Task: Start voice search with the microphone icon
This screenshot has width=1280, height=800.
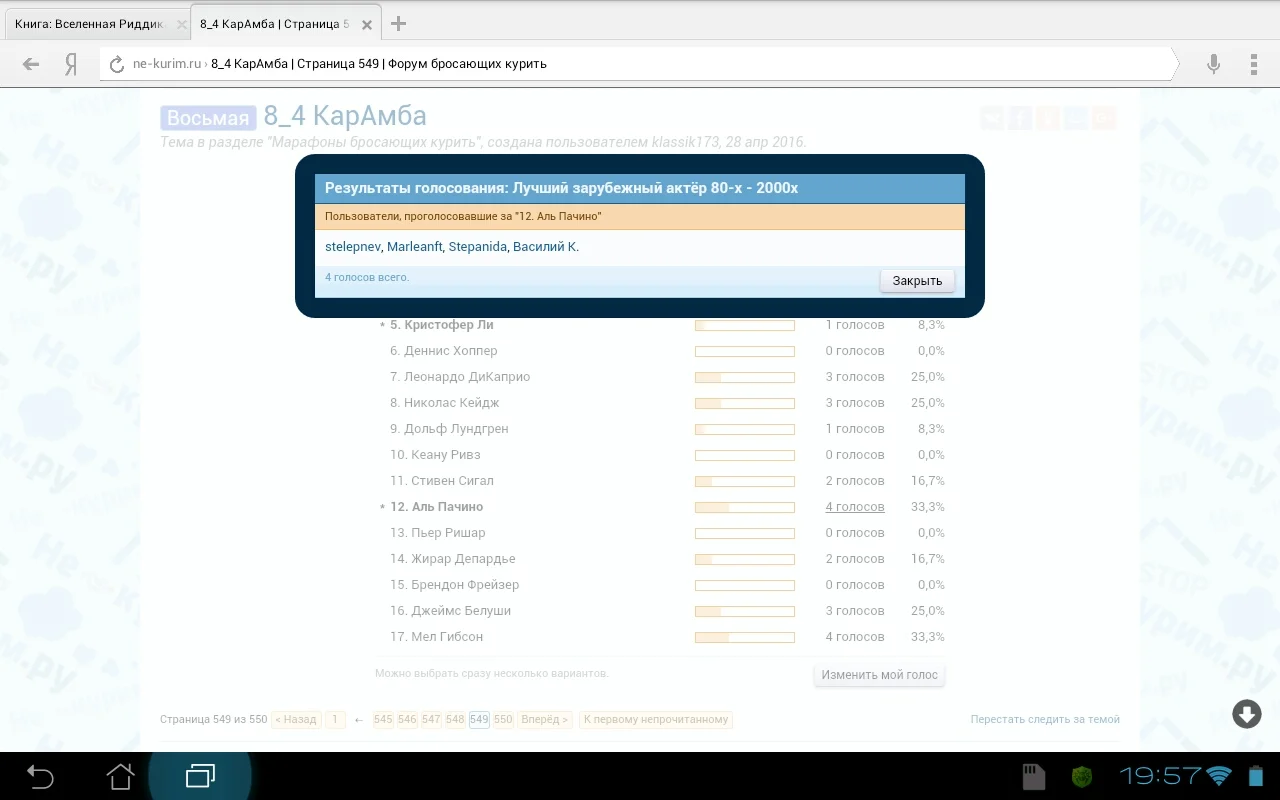Action: point(1212,63)
